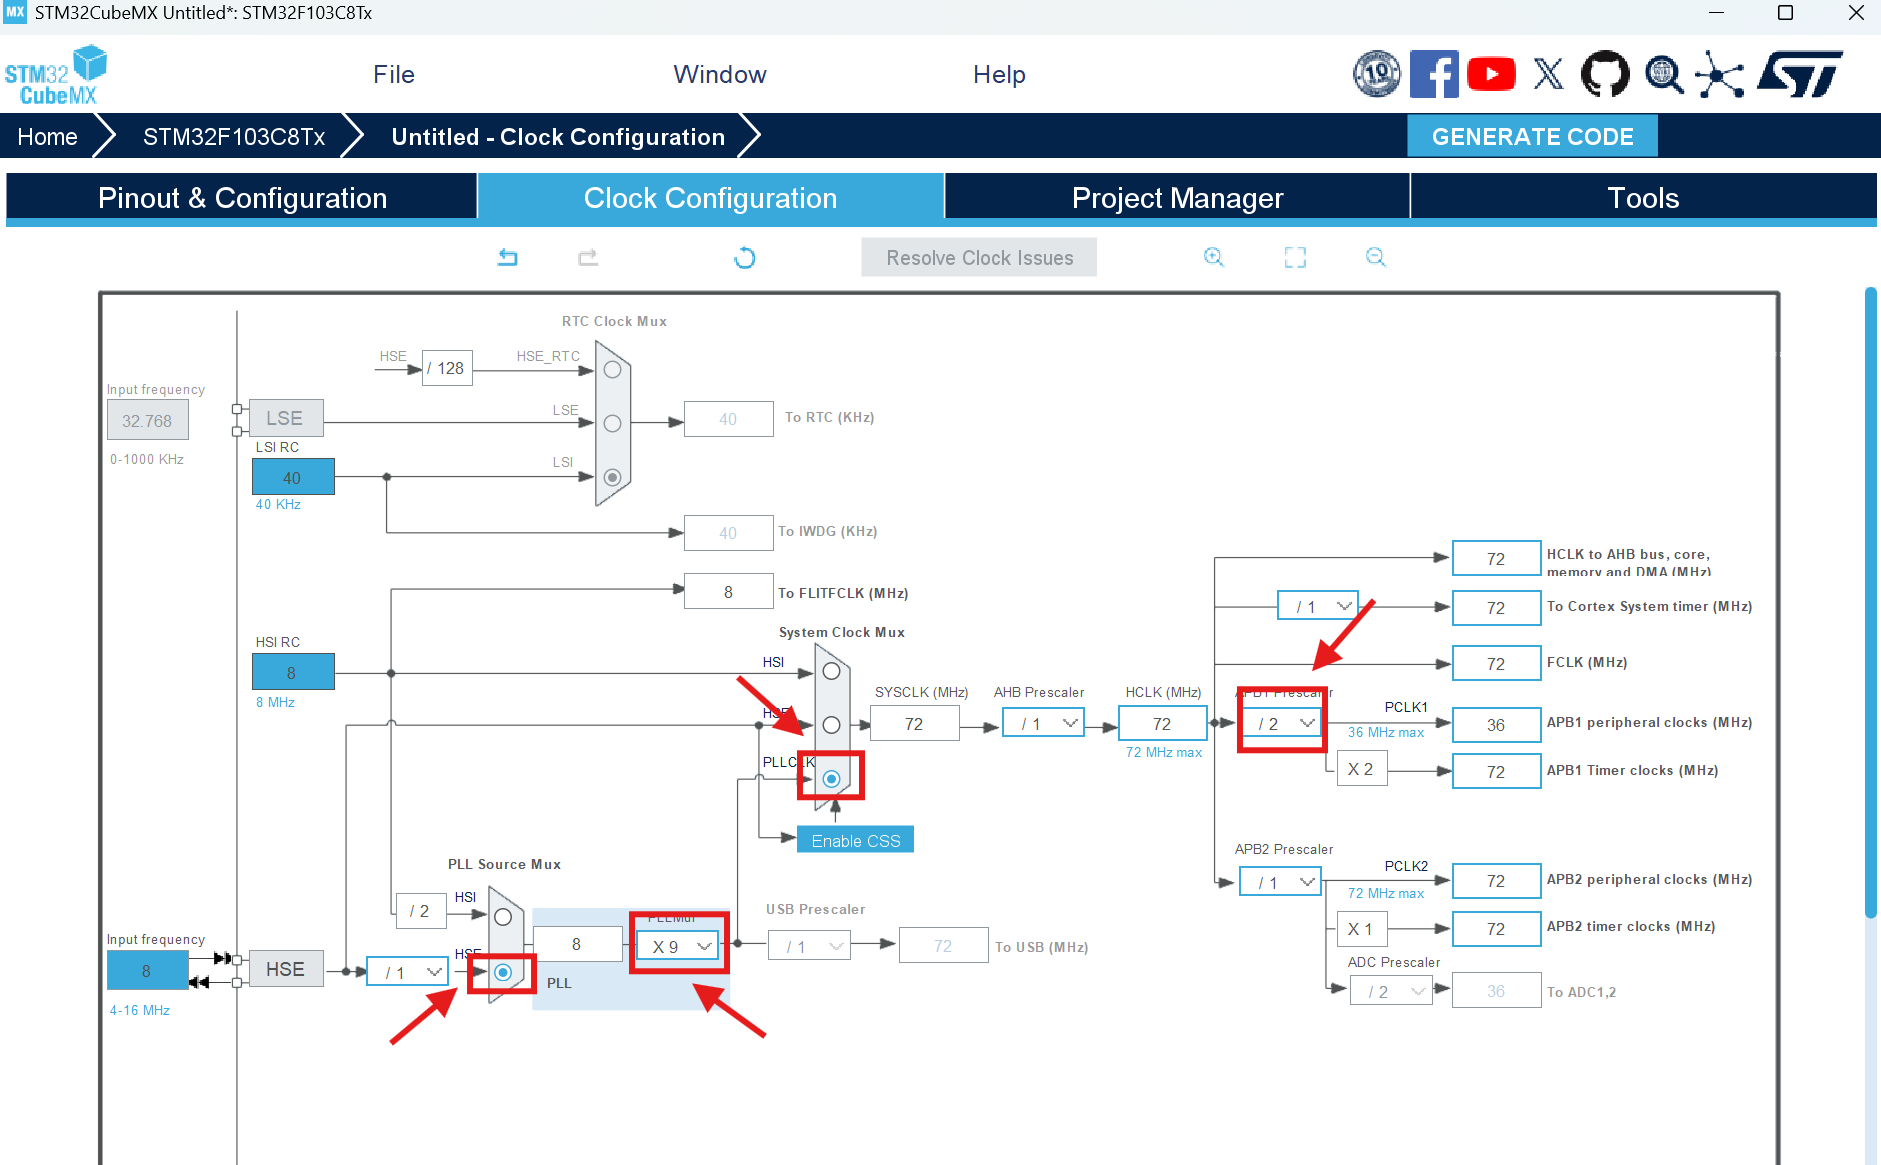1881x1165 pixels.
Task: Click the STM32CubeMX logo
Action: [56, 75]
